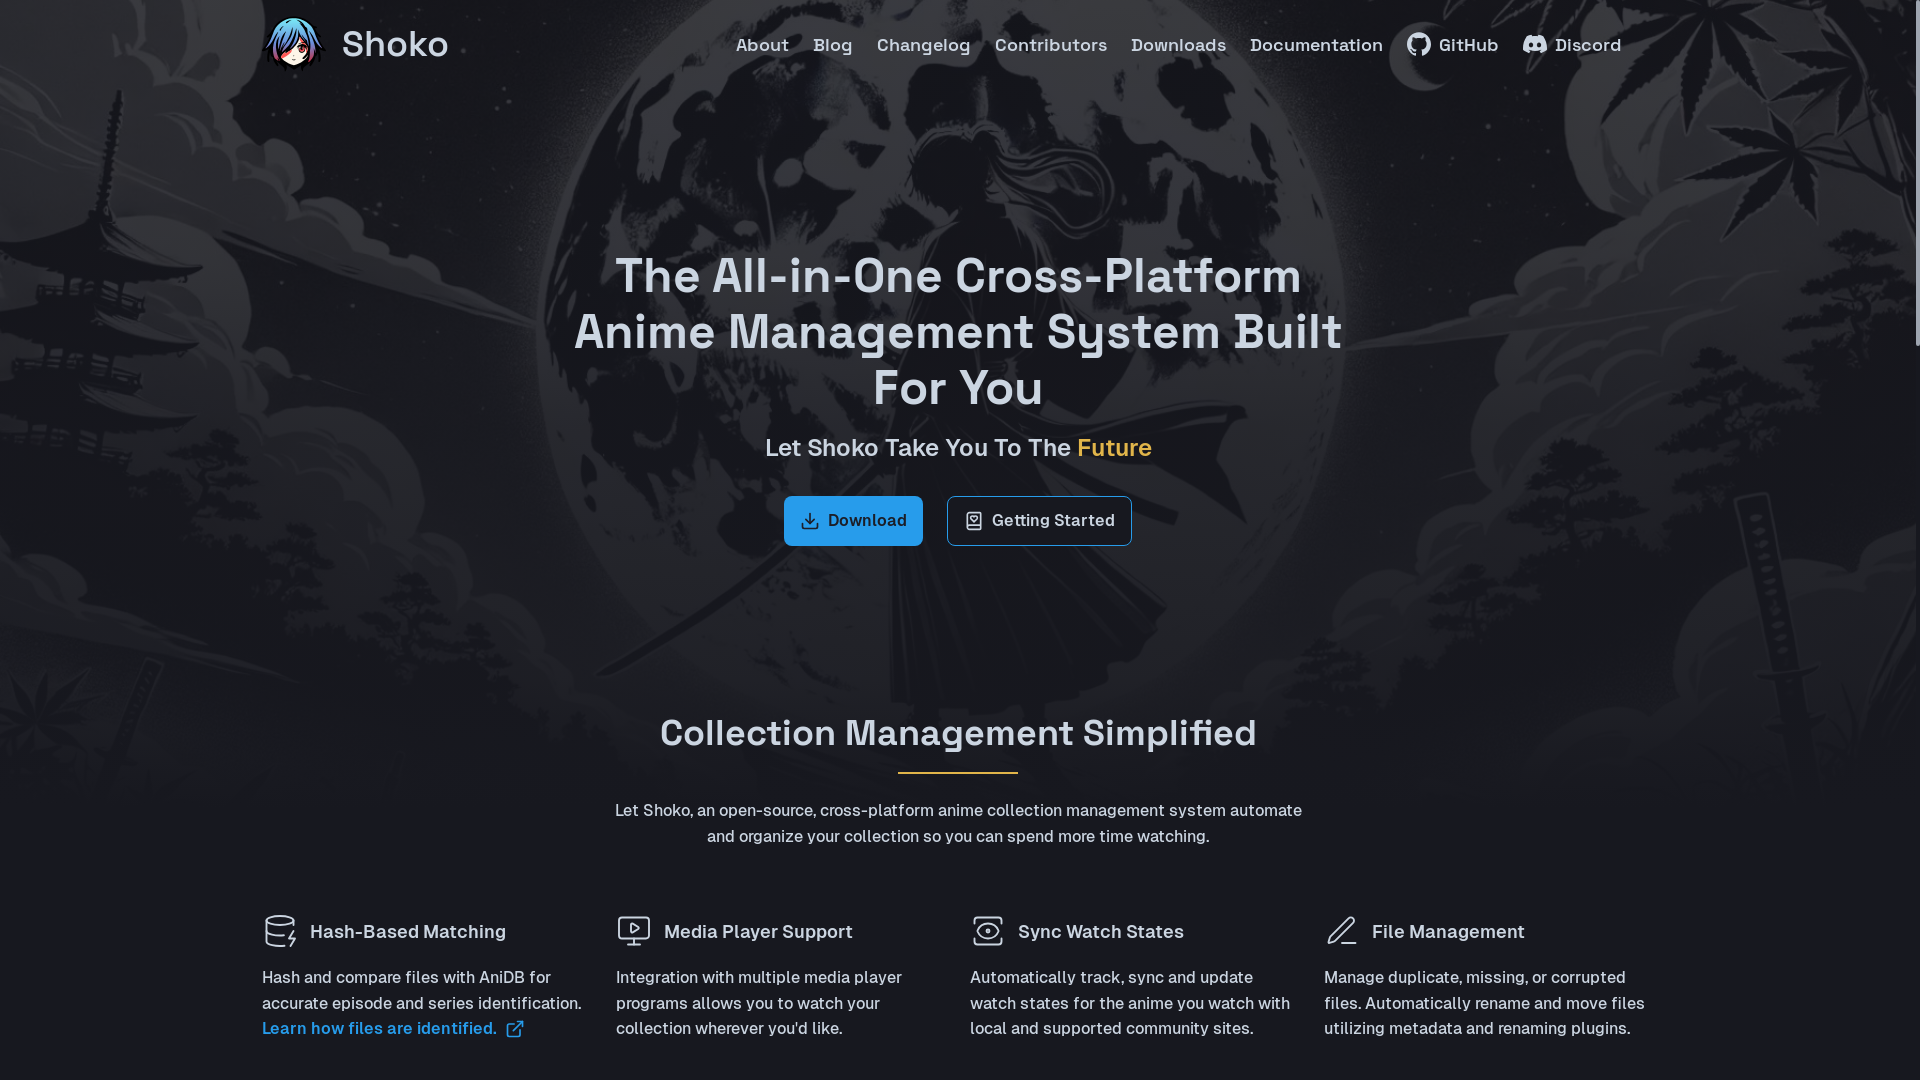
Task: Click the File Management heading
Action: tap(1448, 932)
